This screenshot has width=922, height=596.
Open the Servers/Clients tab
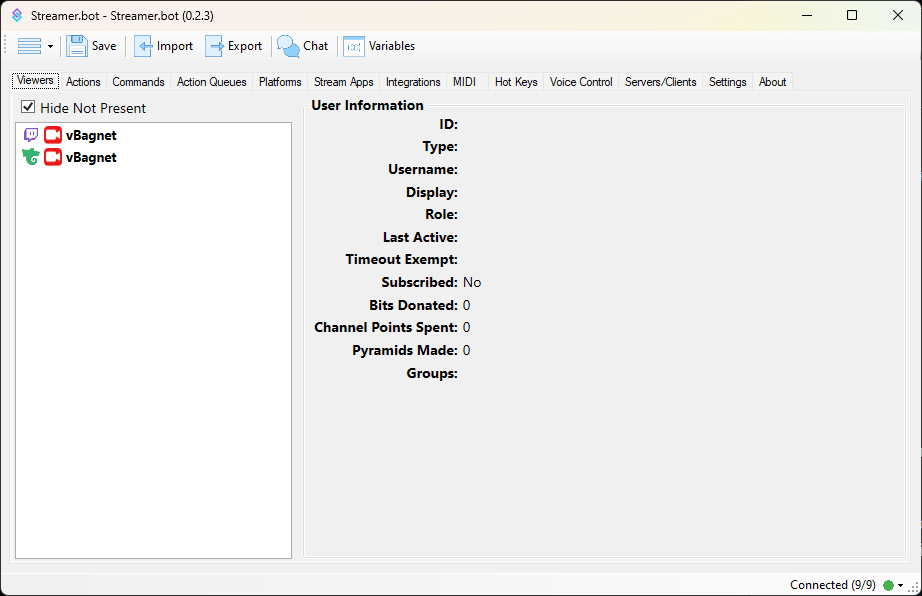tap(660, 82)
